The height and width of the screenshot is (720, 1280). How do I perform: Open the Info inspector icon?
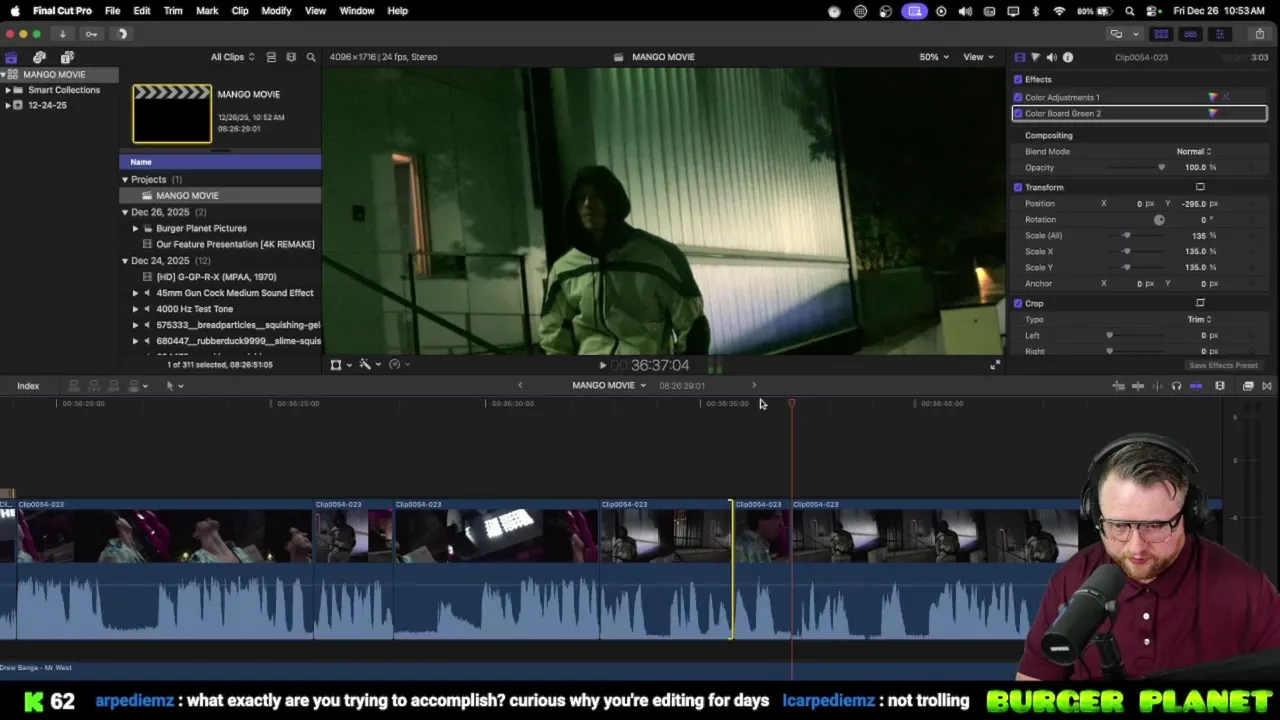(x=1068, y=57)
